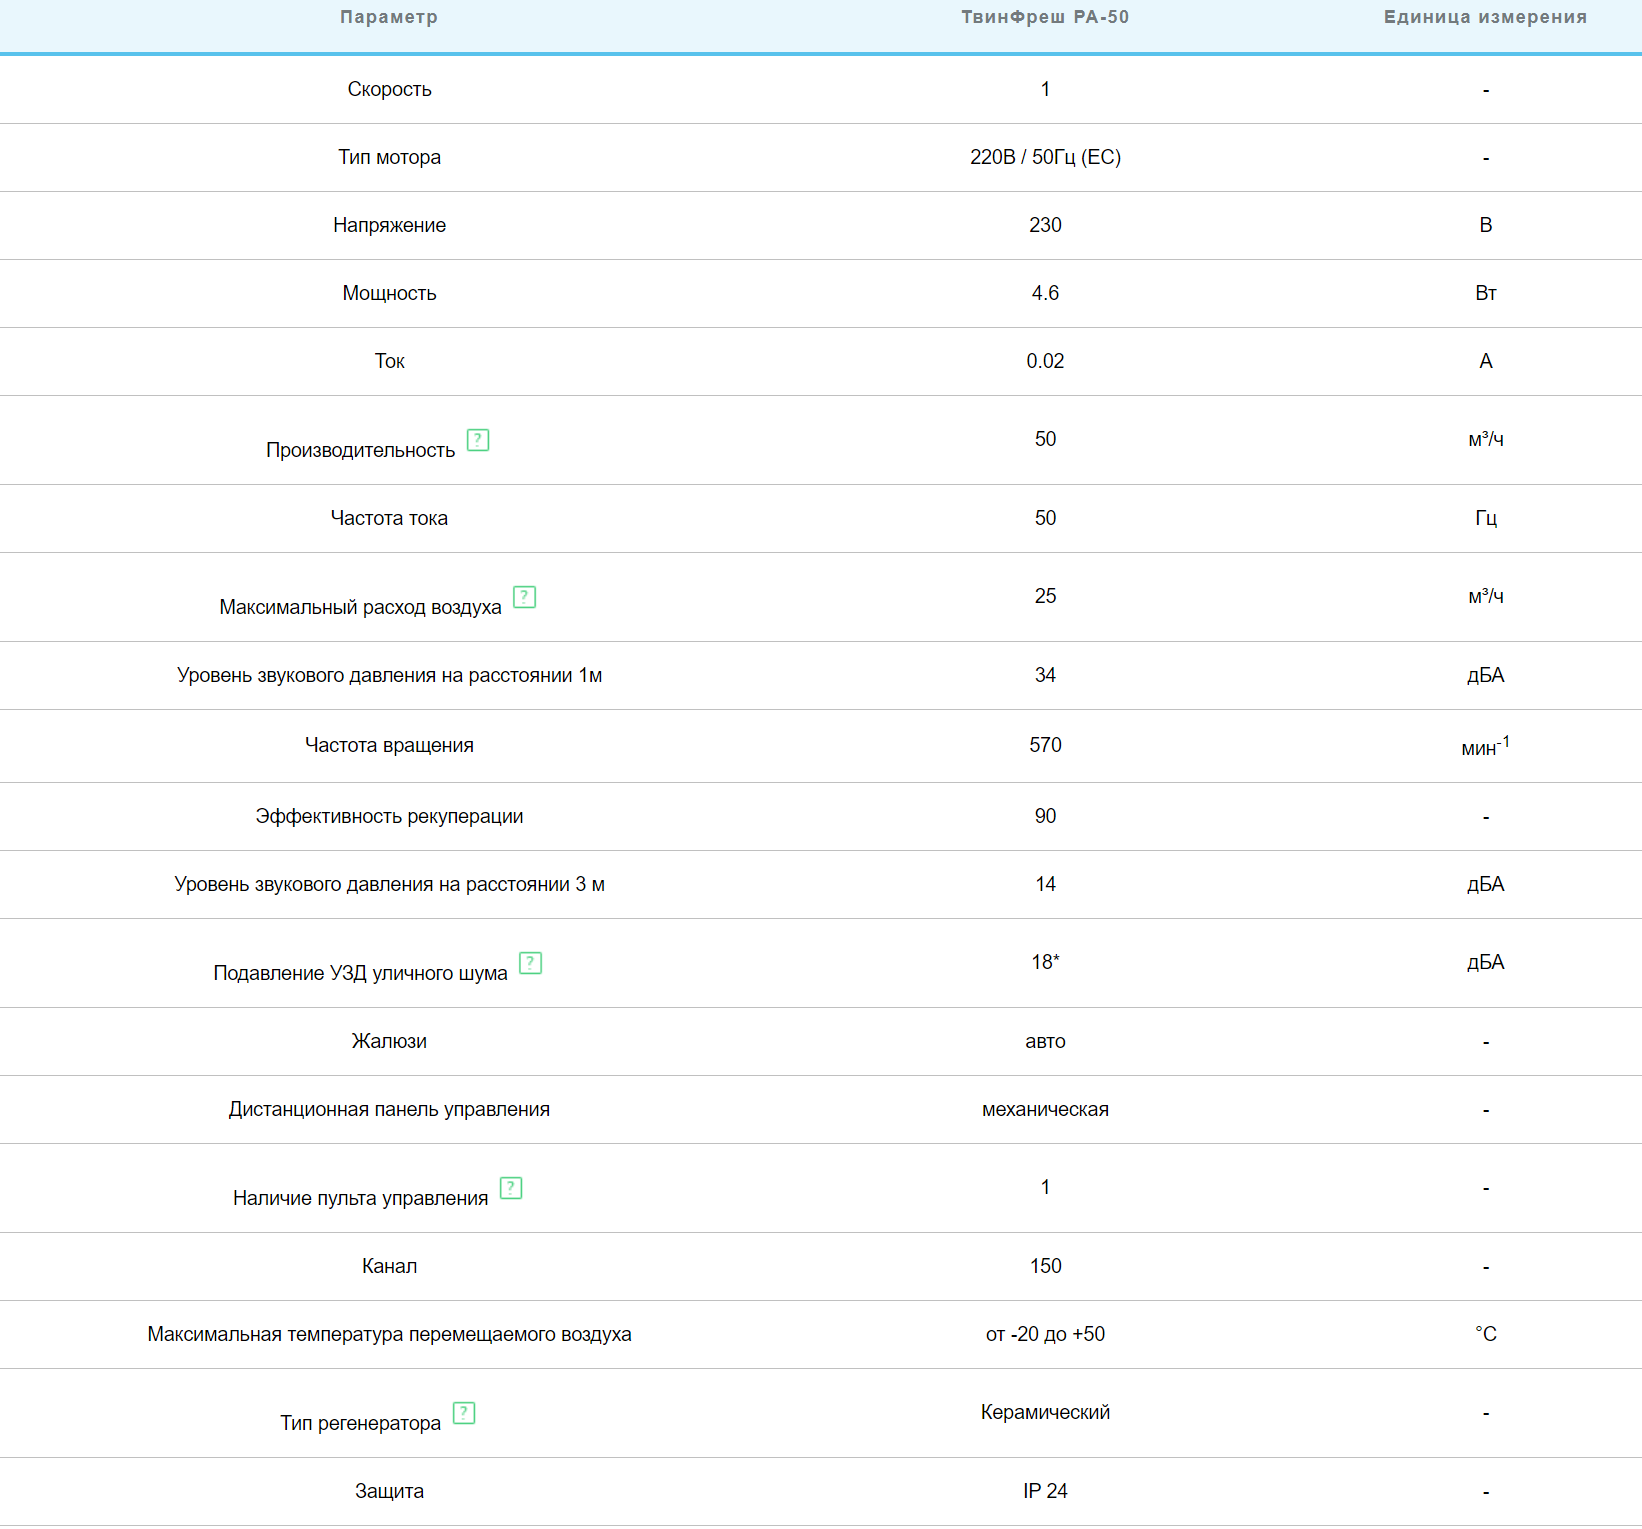
Task: Show the hint icon for Наличие пульта управления
Action: (511, 1188)
